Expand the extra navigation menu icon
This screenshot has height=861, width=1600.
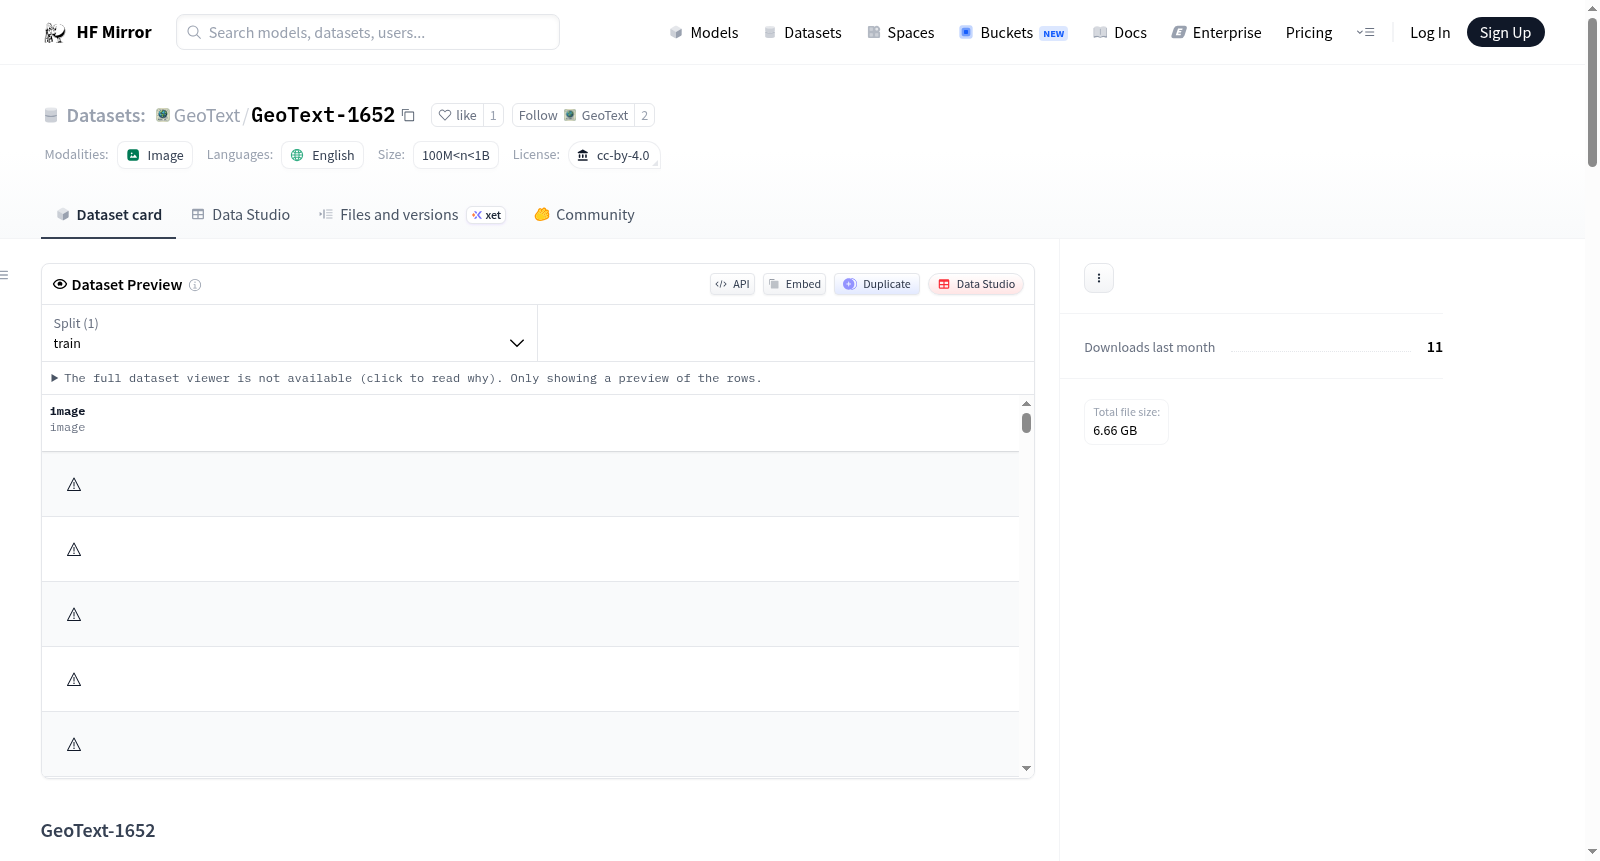point(1365,33)
